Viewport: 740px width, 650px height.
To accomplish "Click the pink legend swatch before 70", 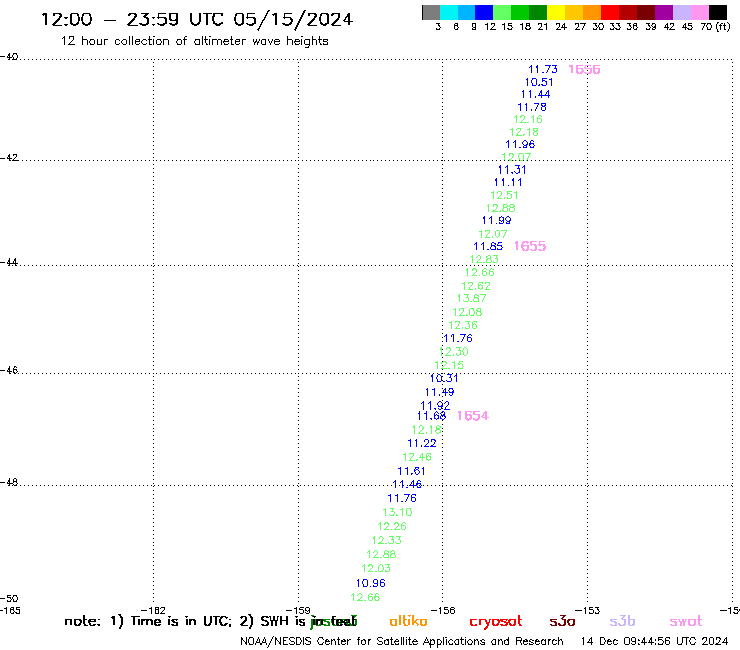I will click(x=699, y=12).
